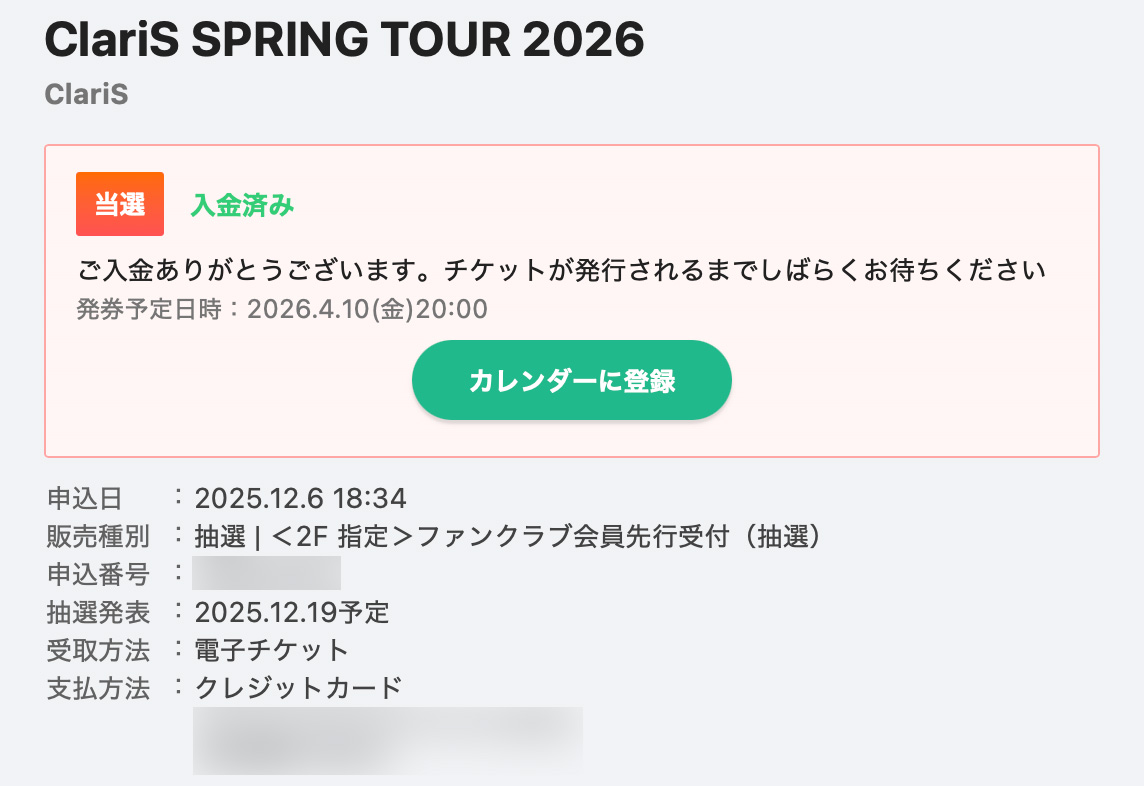This screenshot has width=1144, height=786.
Task: Click the blurred application number value
Action: click(267, 574)
